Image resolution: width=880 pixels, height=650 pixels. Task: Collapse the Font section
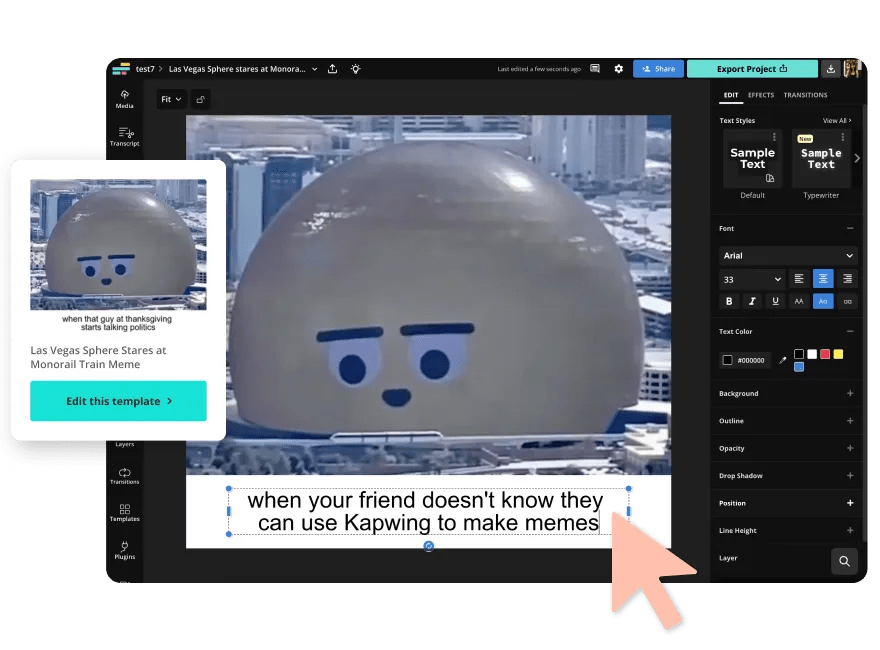pos(850,228)
